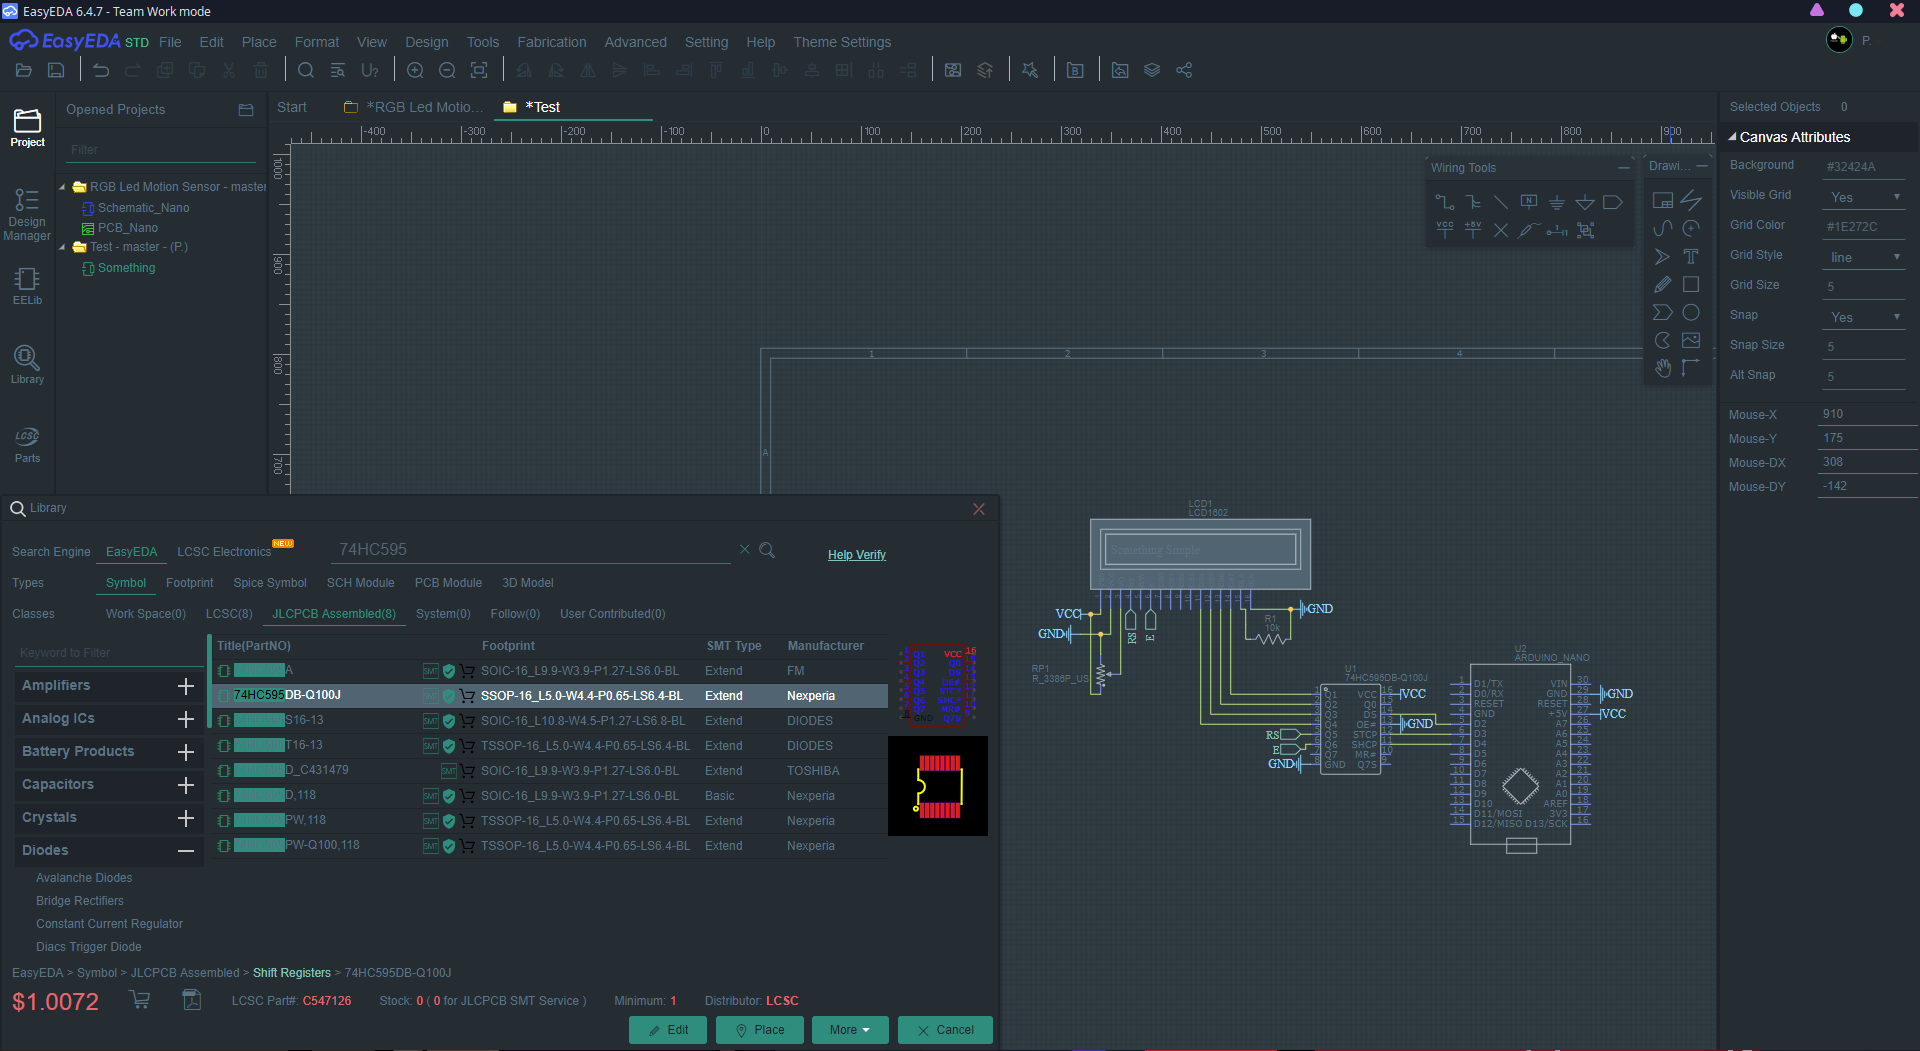Open the Design Manager sidebar panel
The image size is (1920, 1051).
pos(27,214)
